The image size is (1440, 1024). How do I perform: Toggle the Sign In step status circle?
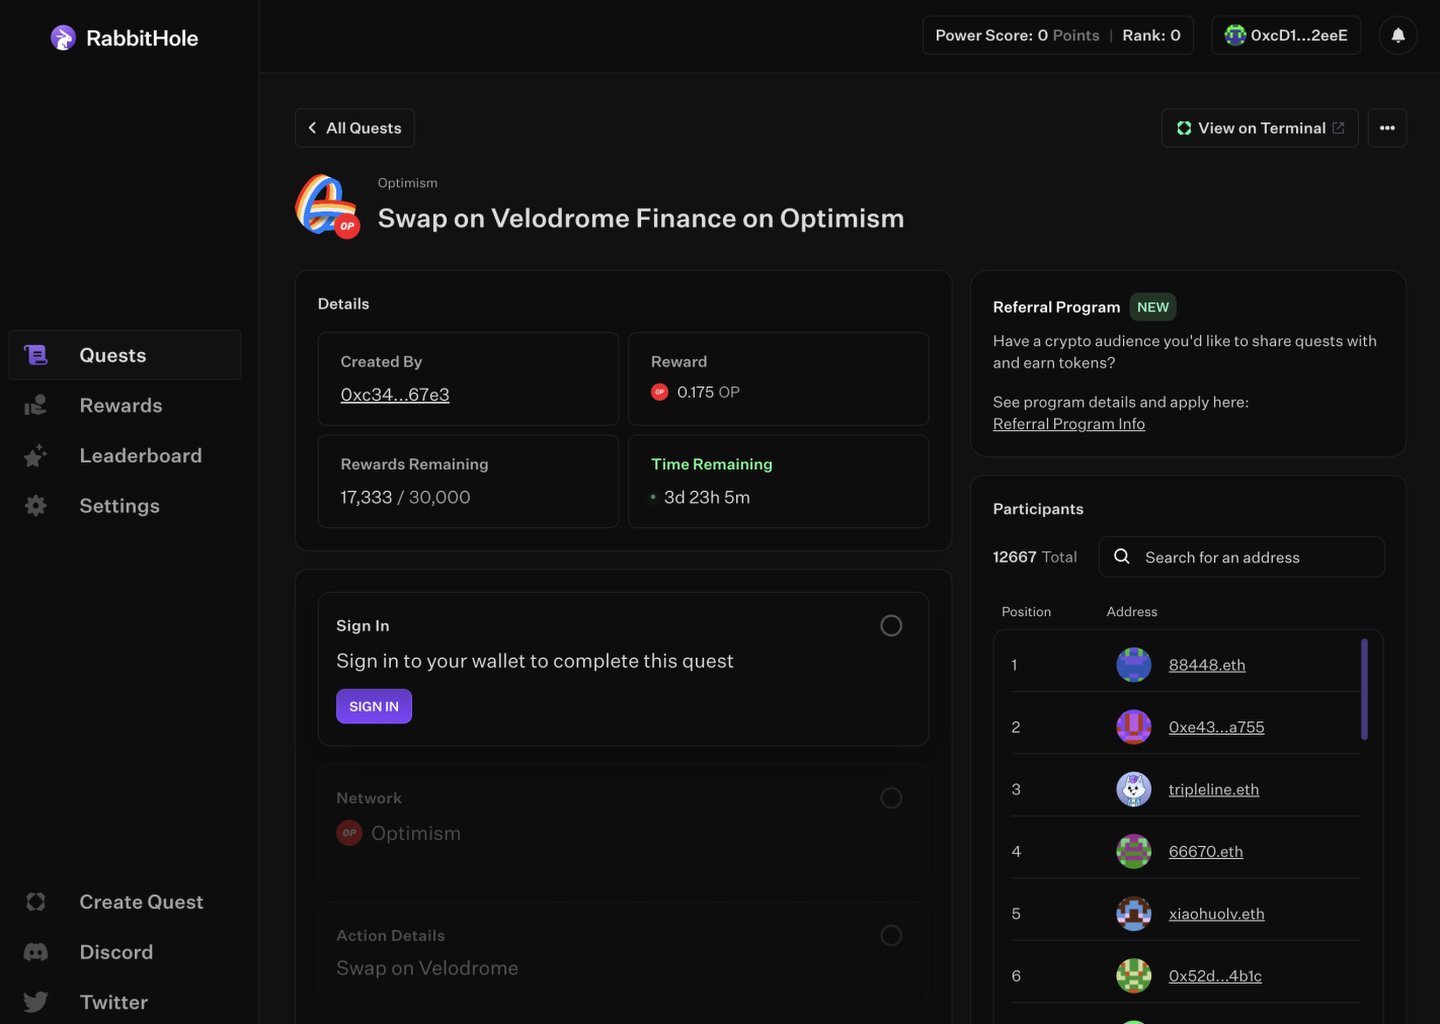point(891,626)
